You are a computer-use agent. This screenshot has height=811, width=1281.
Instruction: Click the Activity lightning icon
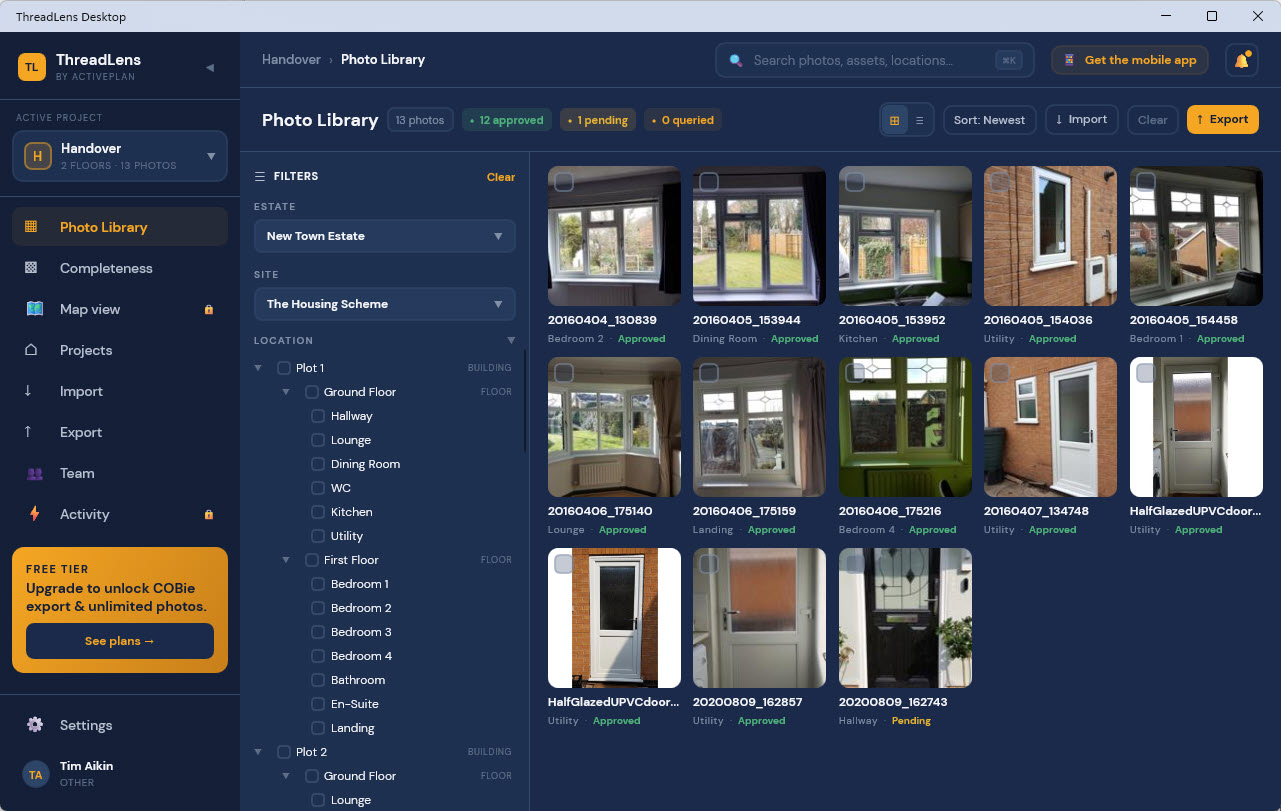click(x=34, y=514)
